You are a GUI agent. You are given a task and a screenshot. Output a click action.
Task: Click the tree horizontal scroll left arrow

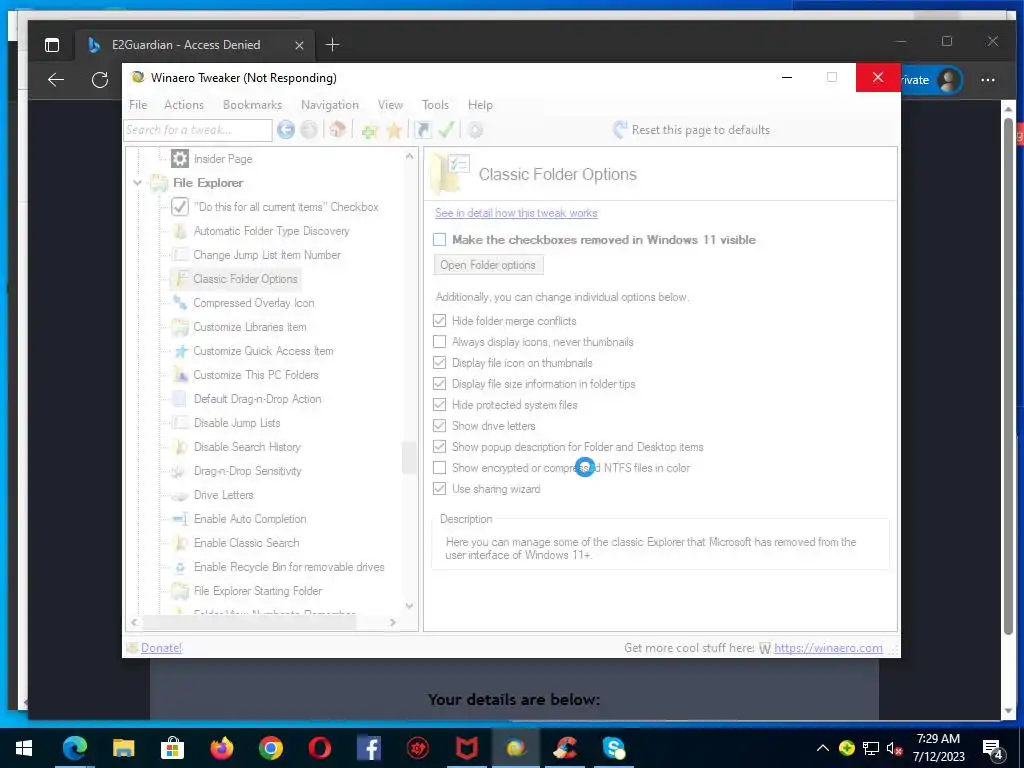pyautogui.click(x=135, y=622)
